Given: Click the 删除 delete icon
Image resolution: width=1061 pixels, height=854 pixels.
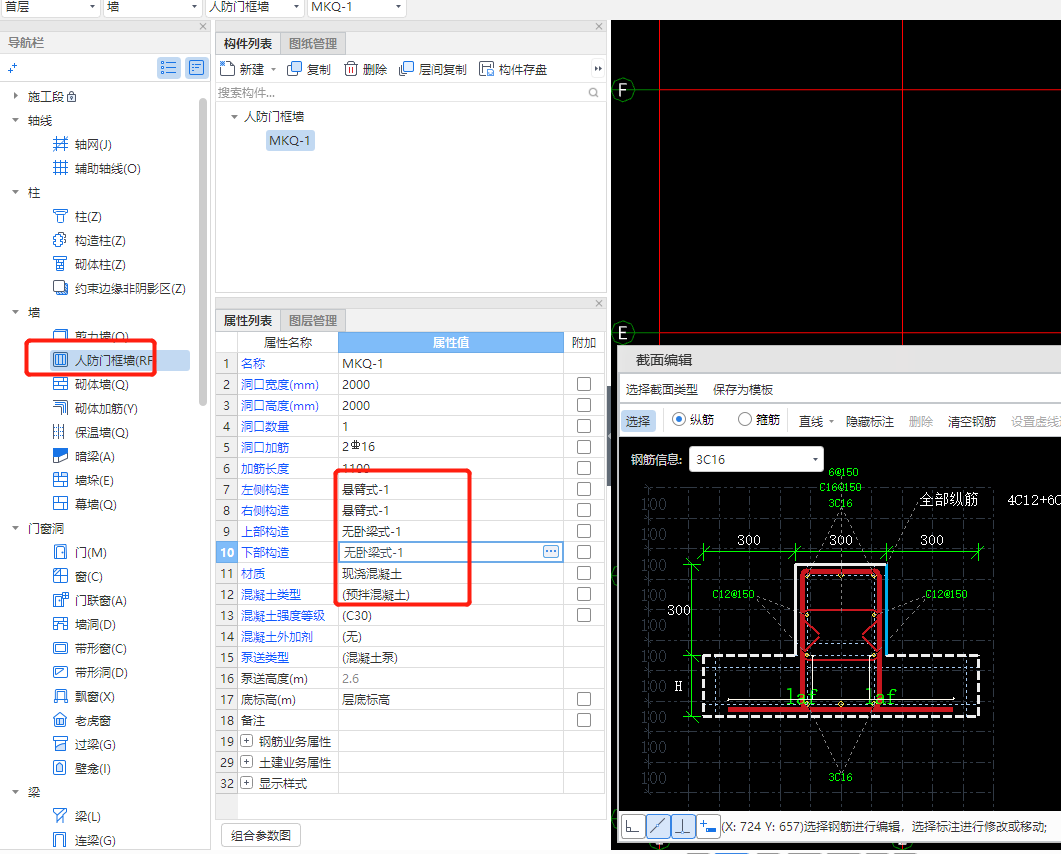Looking at the screenshot, I should (351, 69).
